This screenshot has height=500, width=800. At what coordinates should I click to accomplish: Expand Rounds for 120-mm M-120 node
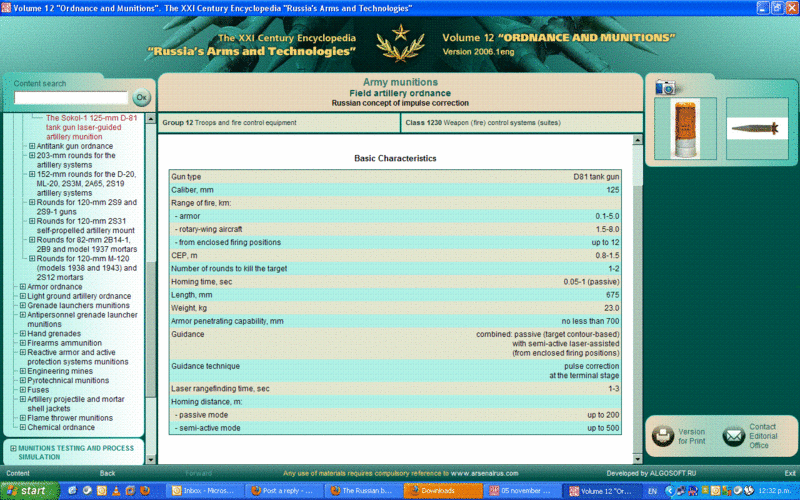click(32, 259)
